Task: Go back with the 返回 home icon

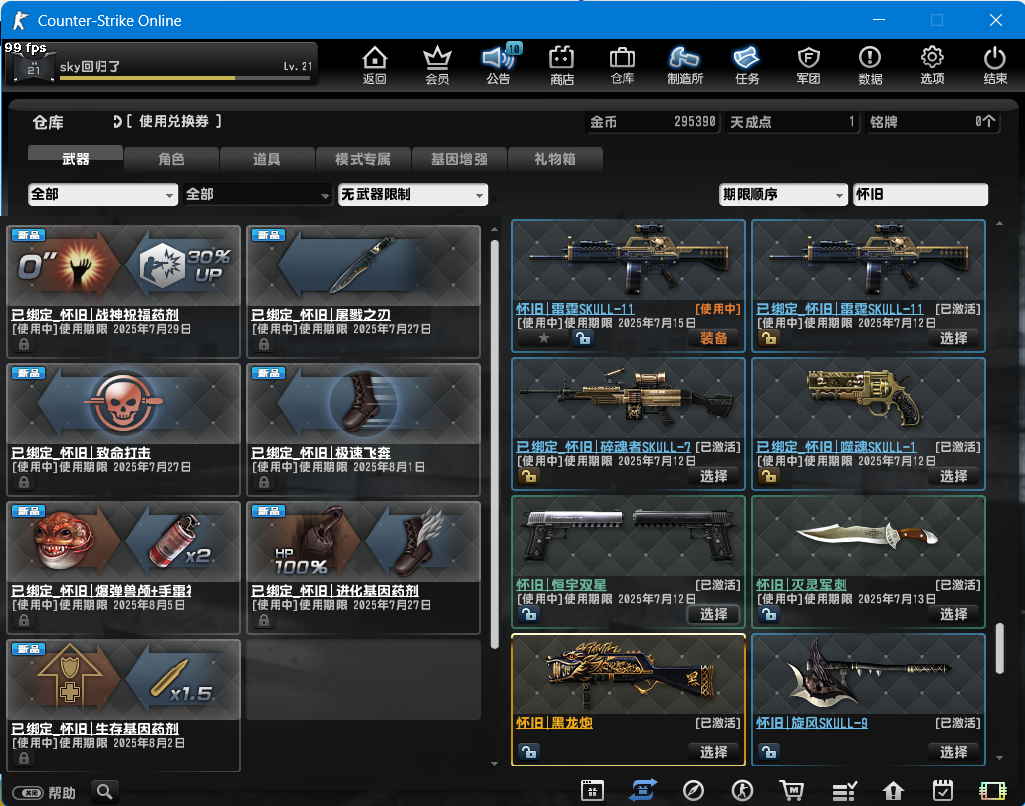Action: click(x=375, y=65)
